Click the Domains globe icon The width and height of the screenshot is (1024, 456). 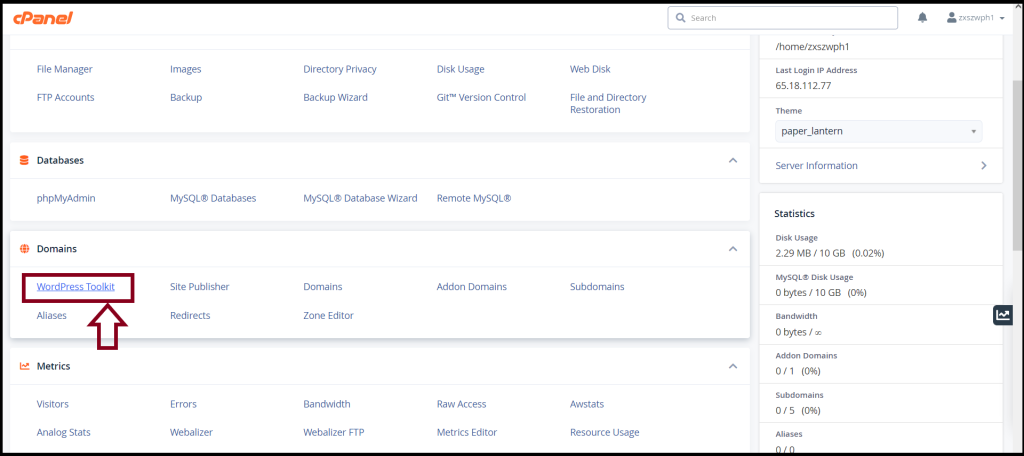click(x=24, y=249)
